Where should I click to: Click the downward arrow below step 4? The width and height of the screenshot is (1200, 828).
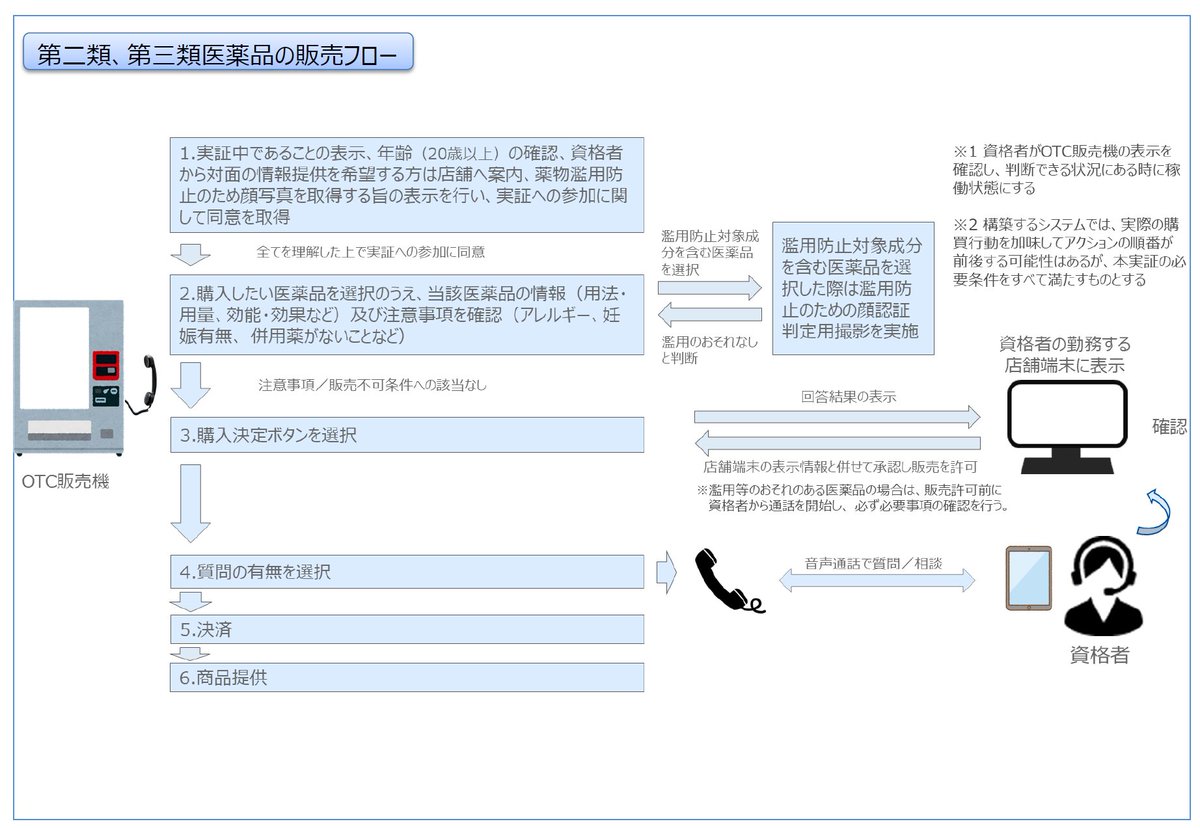pyautogui.click(x=190, y=601)
